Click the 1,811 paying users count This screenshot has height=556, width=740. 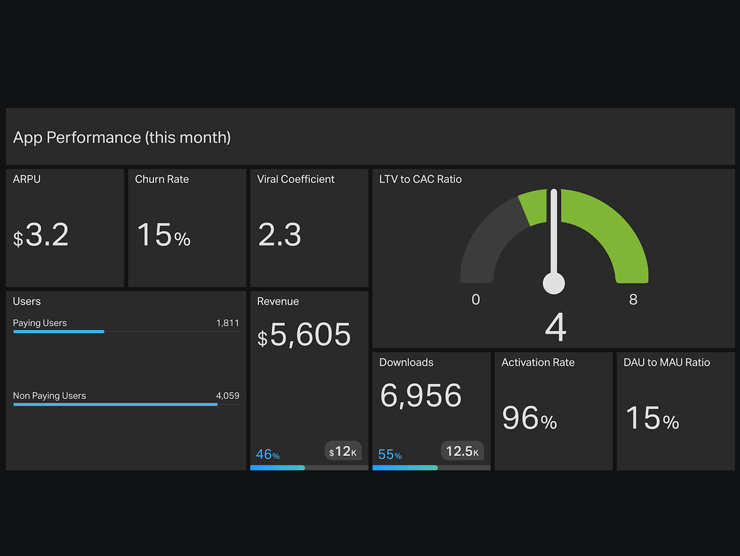coord(227,323)
